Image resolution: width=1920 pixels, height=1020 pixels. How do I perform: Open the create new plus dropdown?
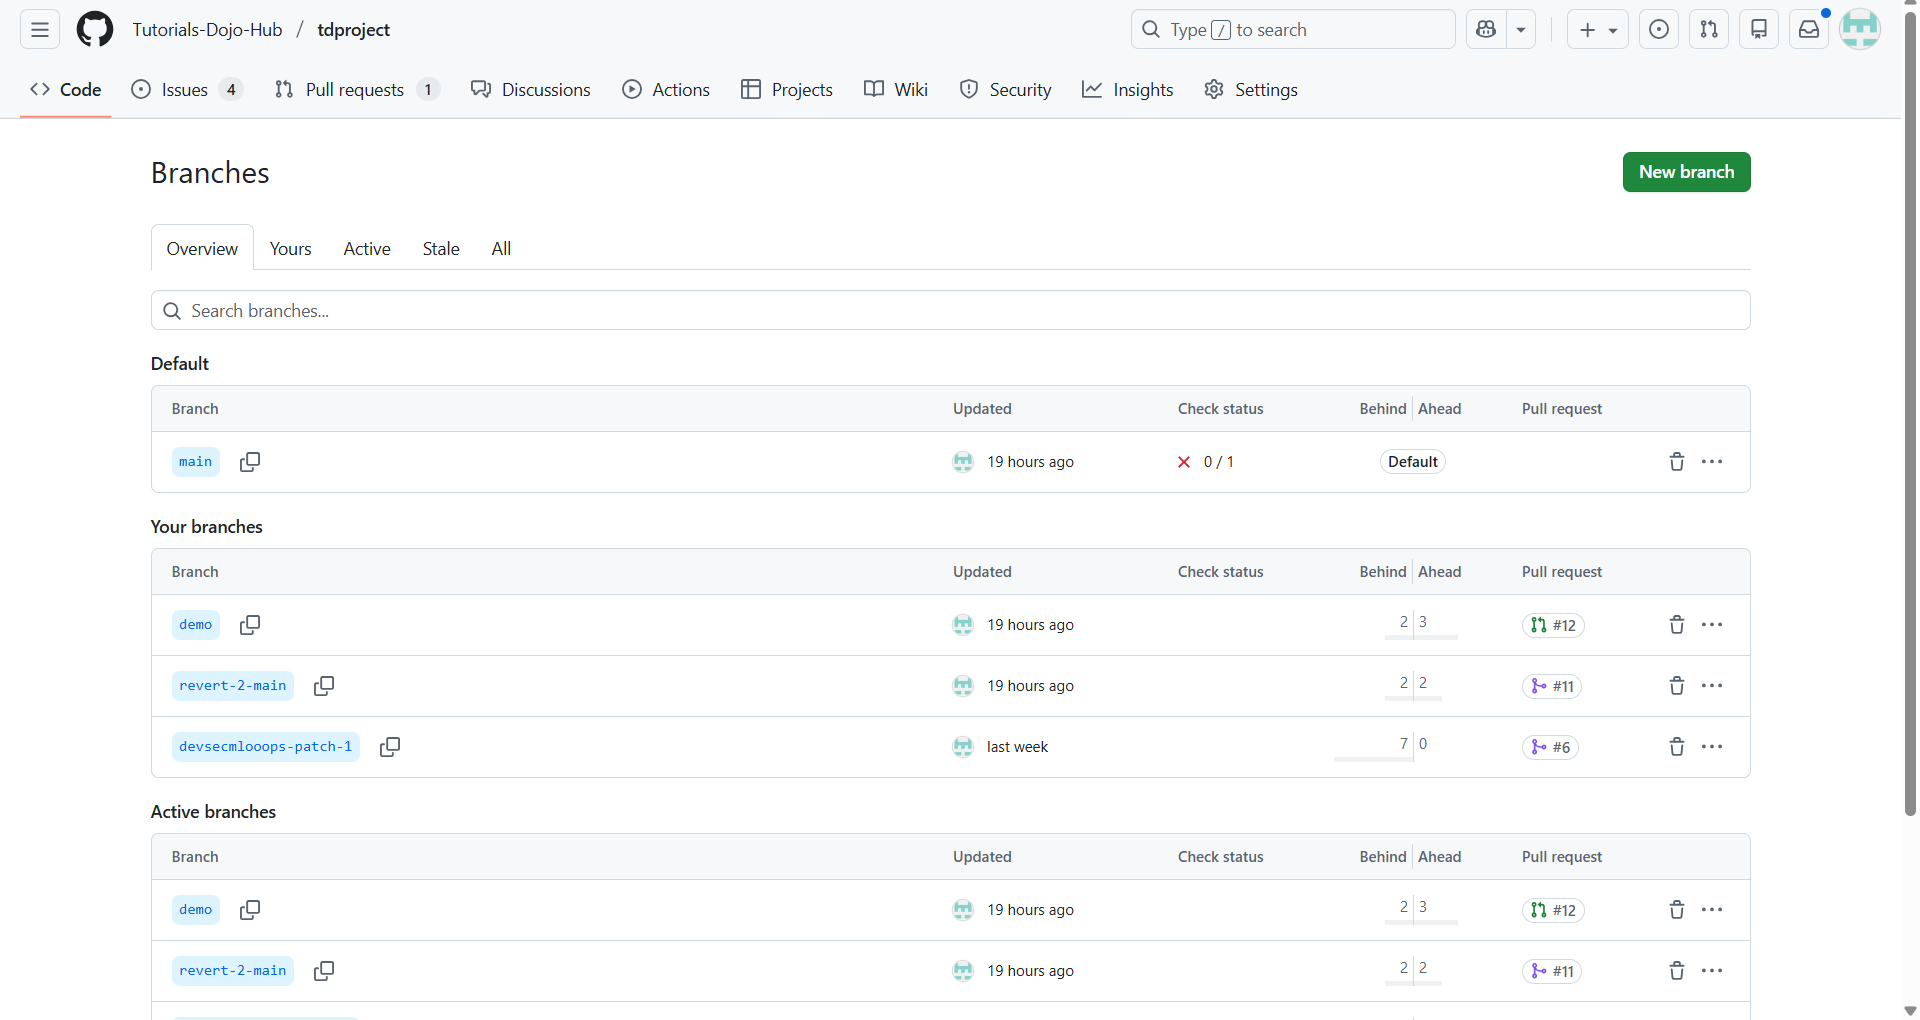(x=1597, y=30)
